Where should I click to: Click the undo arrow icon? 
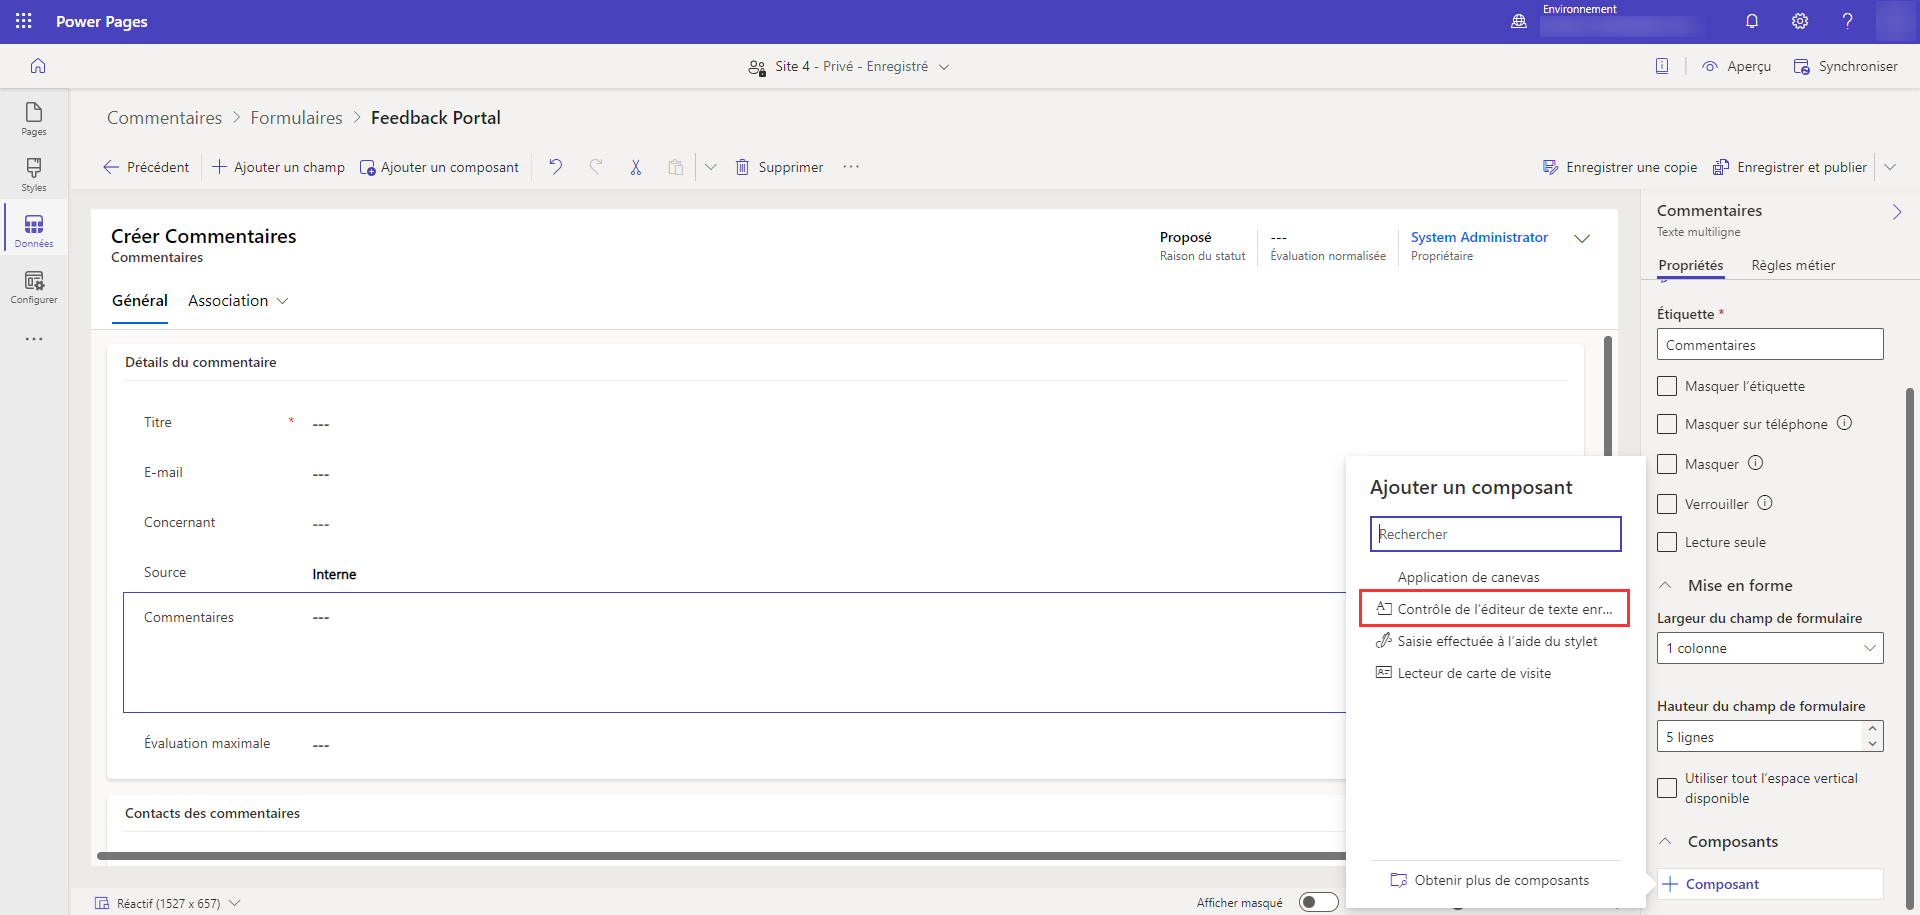click(x=556, y=167)
